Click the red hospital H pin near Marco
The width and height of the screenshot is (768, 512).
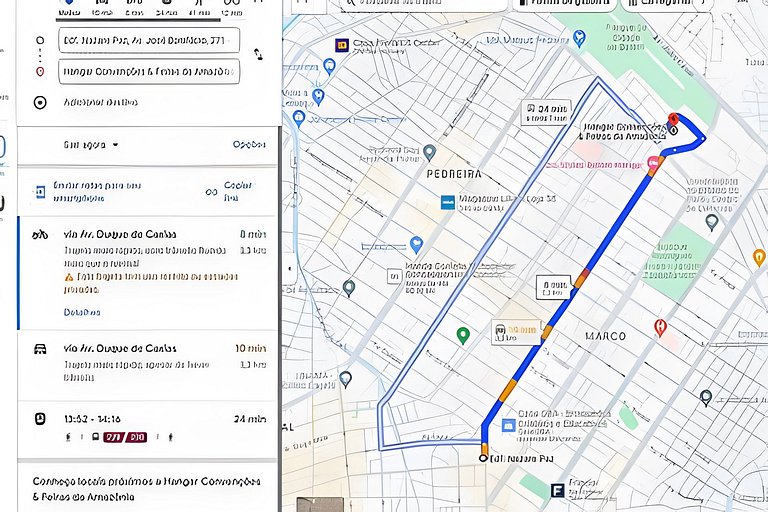(x=660, y=327)
